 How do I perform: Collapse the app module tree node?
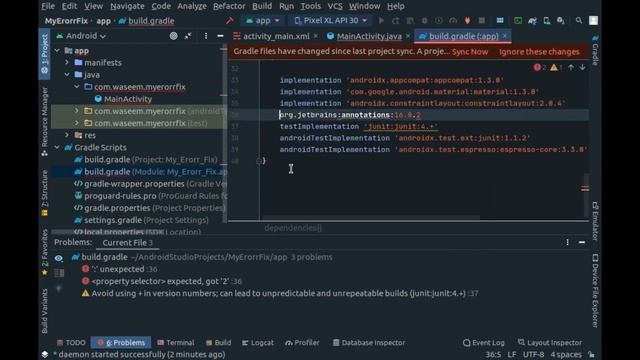point(57,51)
